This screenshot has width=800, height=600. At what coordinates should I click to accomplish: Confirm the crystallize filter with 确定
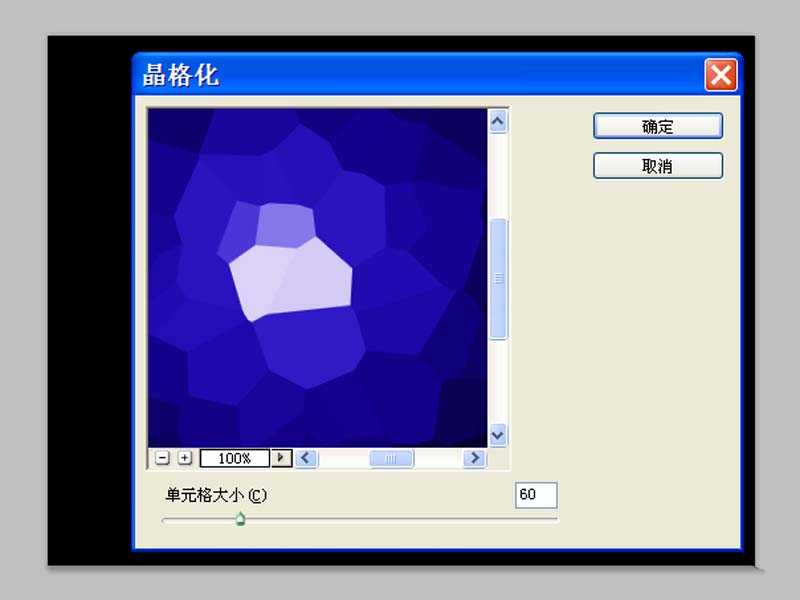point(658,125)
